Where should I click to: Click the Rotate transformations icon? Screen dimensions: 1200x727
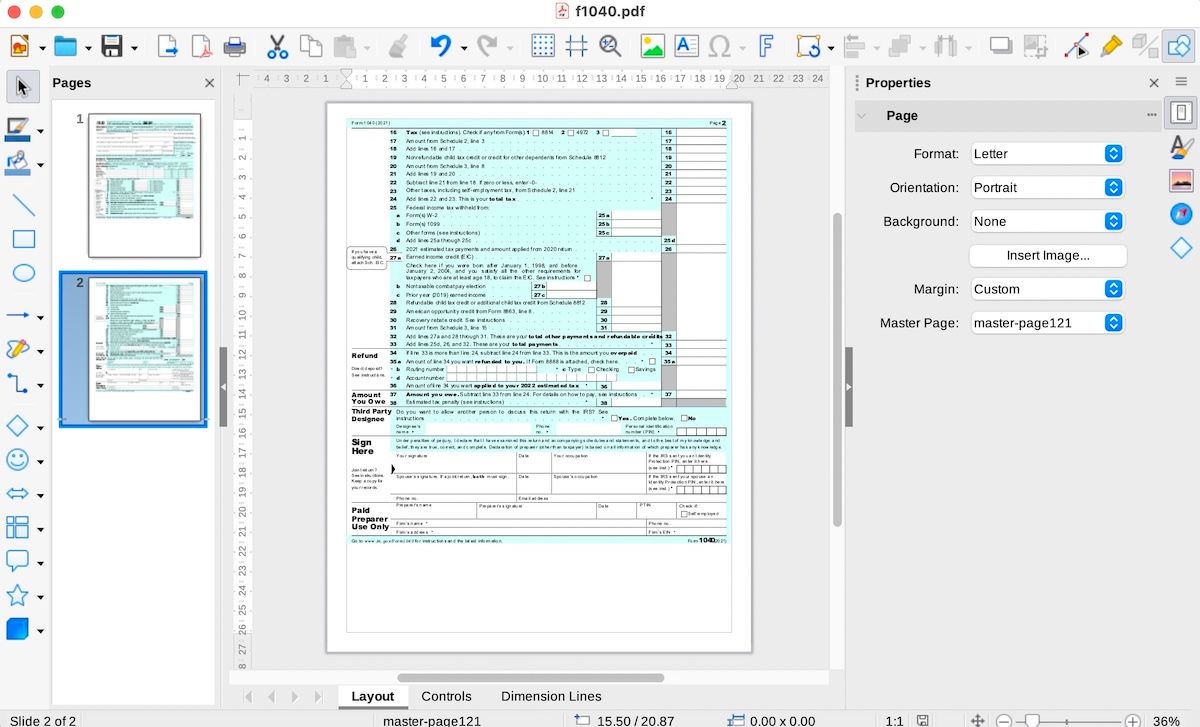pyautogui.click(x=808, y=46)
